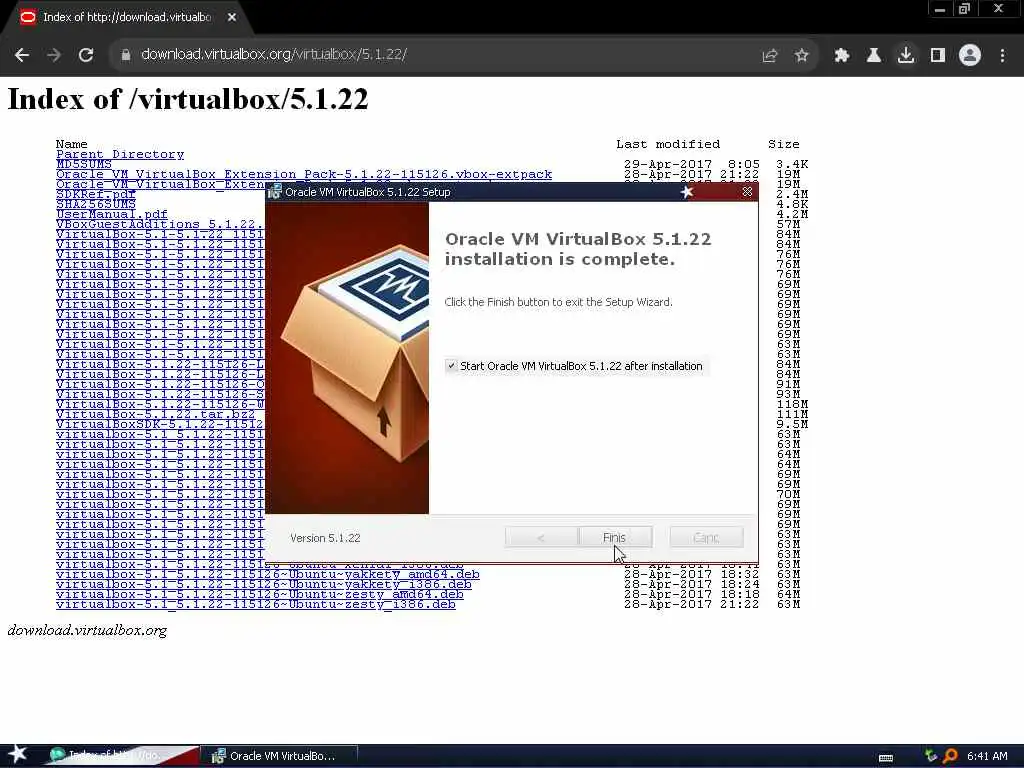Close the Index of browser tab
The height and width of the screenshot is (768, 1024).
[x=232, y=18]
